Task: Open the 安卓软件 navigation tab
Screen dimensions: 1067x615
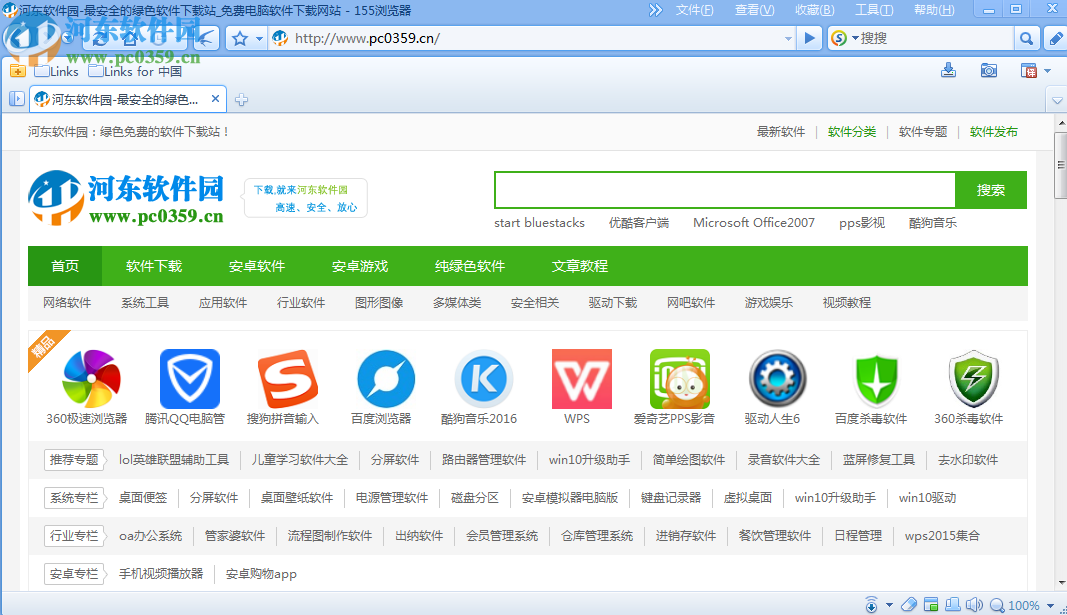Action: (x=257, y=266)
